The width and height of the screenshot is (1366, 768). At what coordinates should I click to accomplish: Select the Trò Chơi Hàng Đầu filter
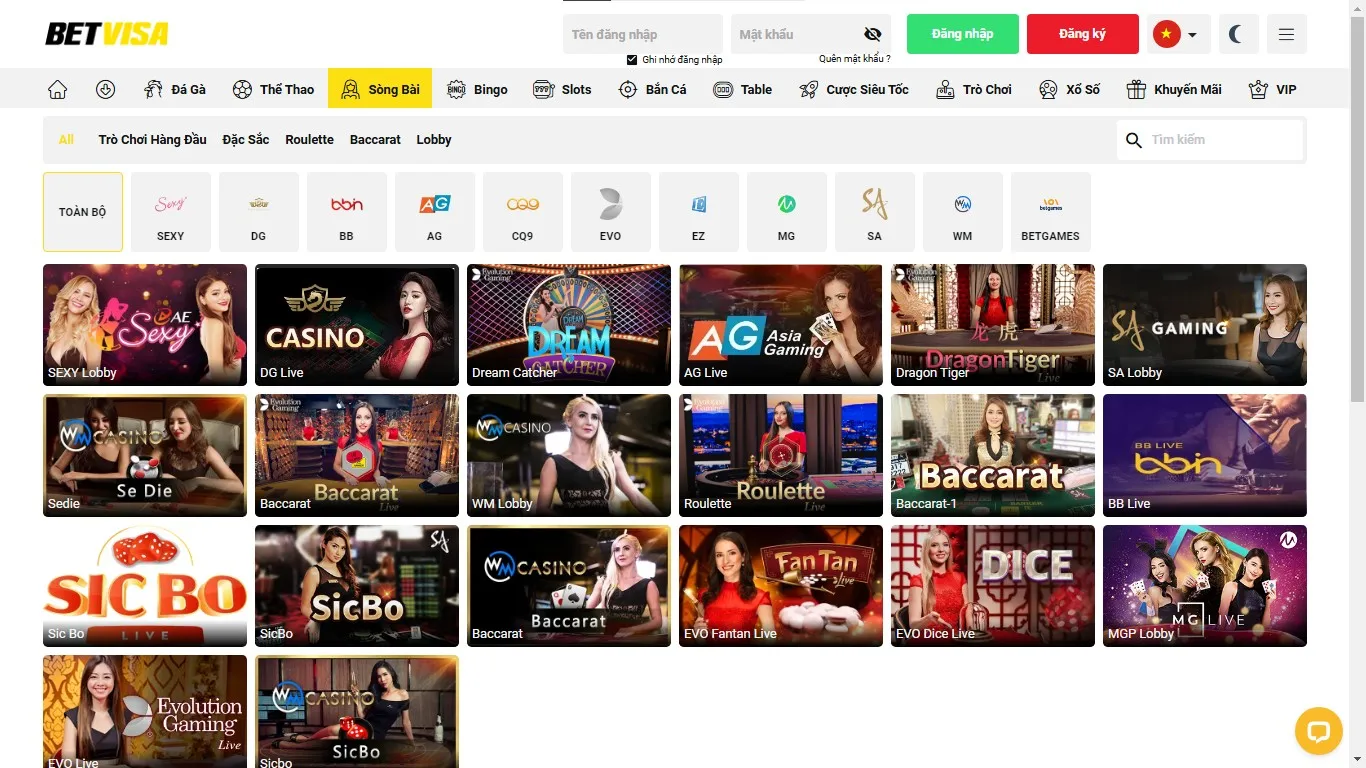point(153,140)
